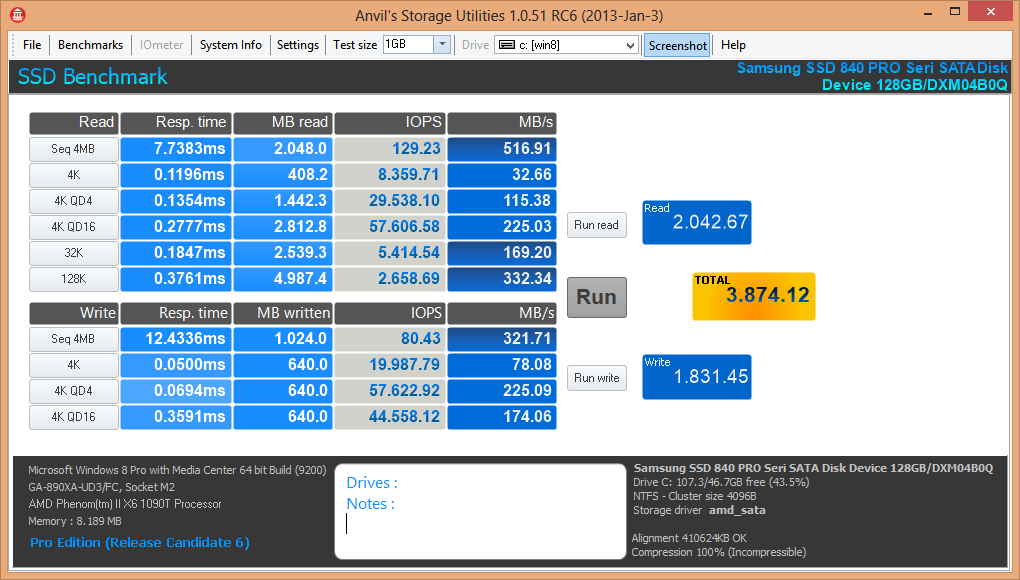Viewport: 1020px width, 580px height.
Task: Select the read 4K QD16 test button
Action: click(x=74, y=227)
